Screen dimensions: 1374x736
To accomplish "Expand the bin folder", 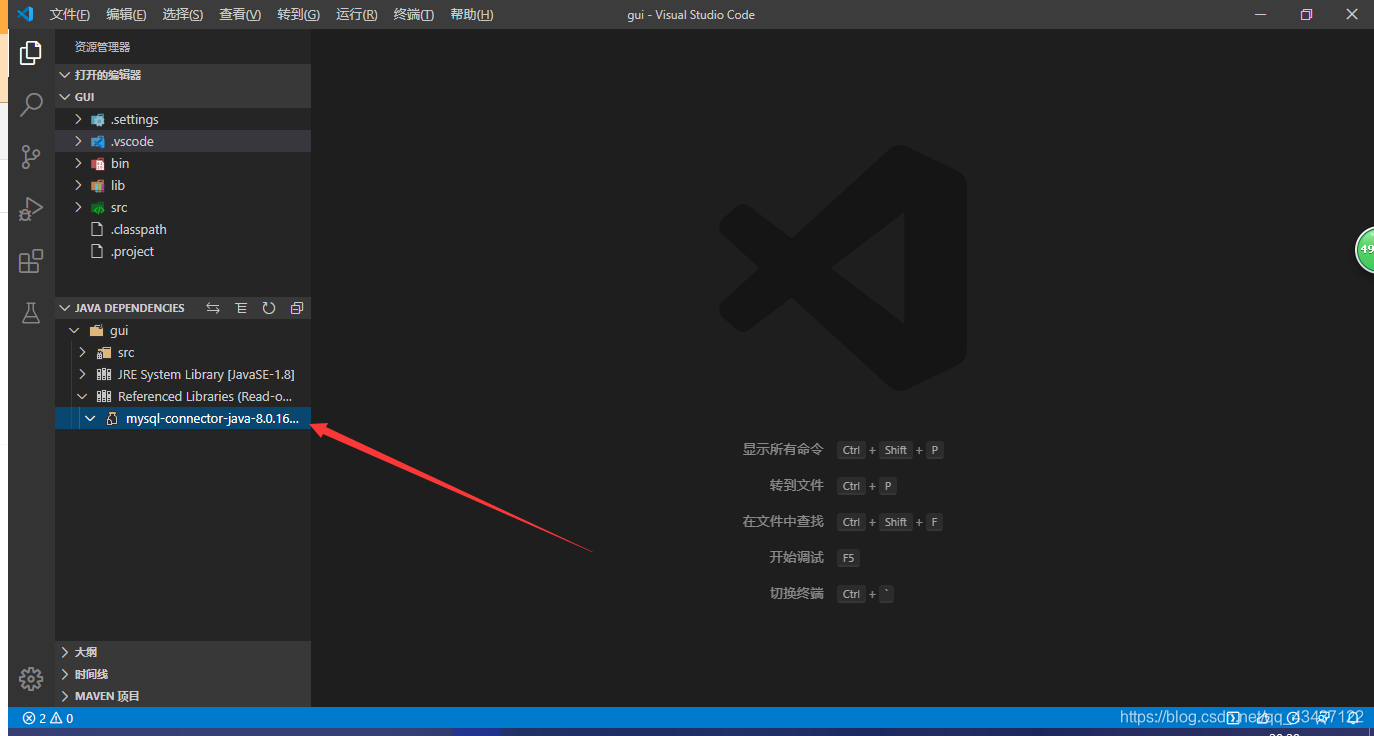I will pyautogui.click(x=183, y=163).
